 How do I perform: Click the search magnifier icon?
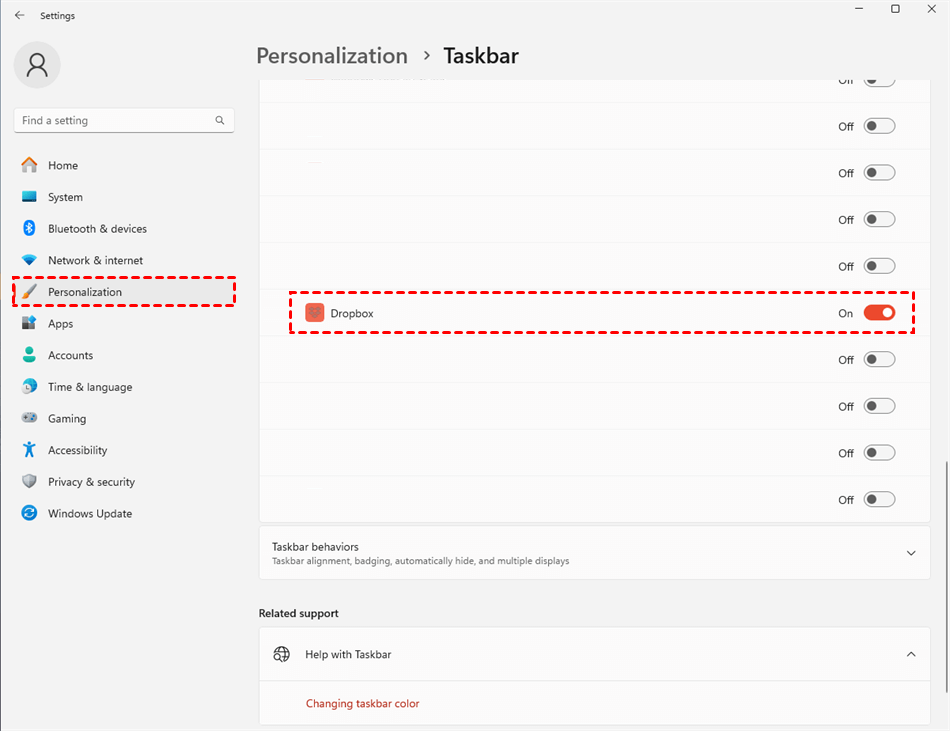(220, 120)
